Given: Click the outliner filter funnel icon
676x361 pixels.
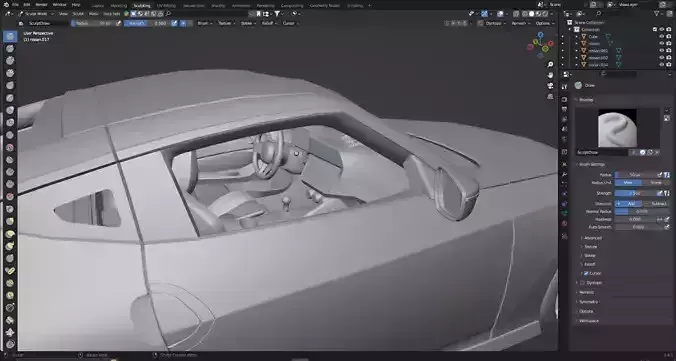Looking at the screenshot, I should (657, 14).
